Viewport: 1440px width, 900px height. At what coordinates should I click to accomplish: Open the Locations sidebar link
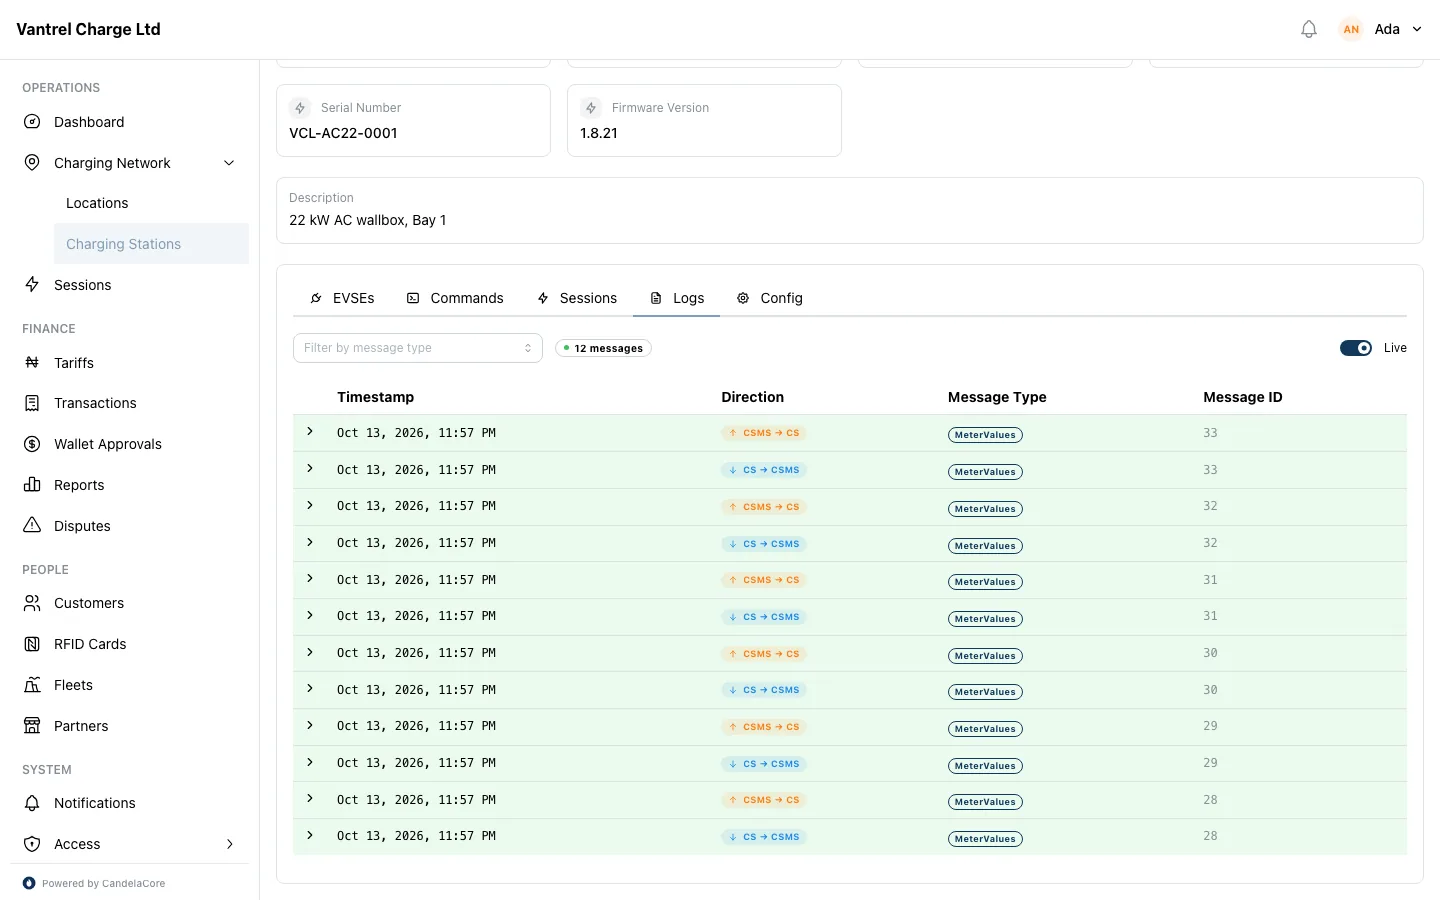pyautogui.click(x=97, y=203)
